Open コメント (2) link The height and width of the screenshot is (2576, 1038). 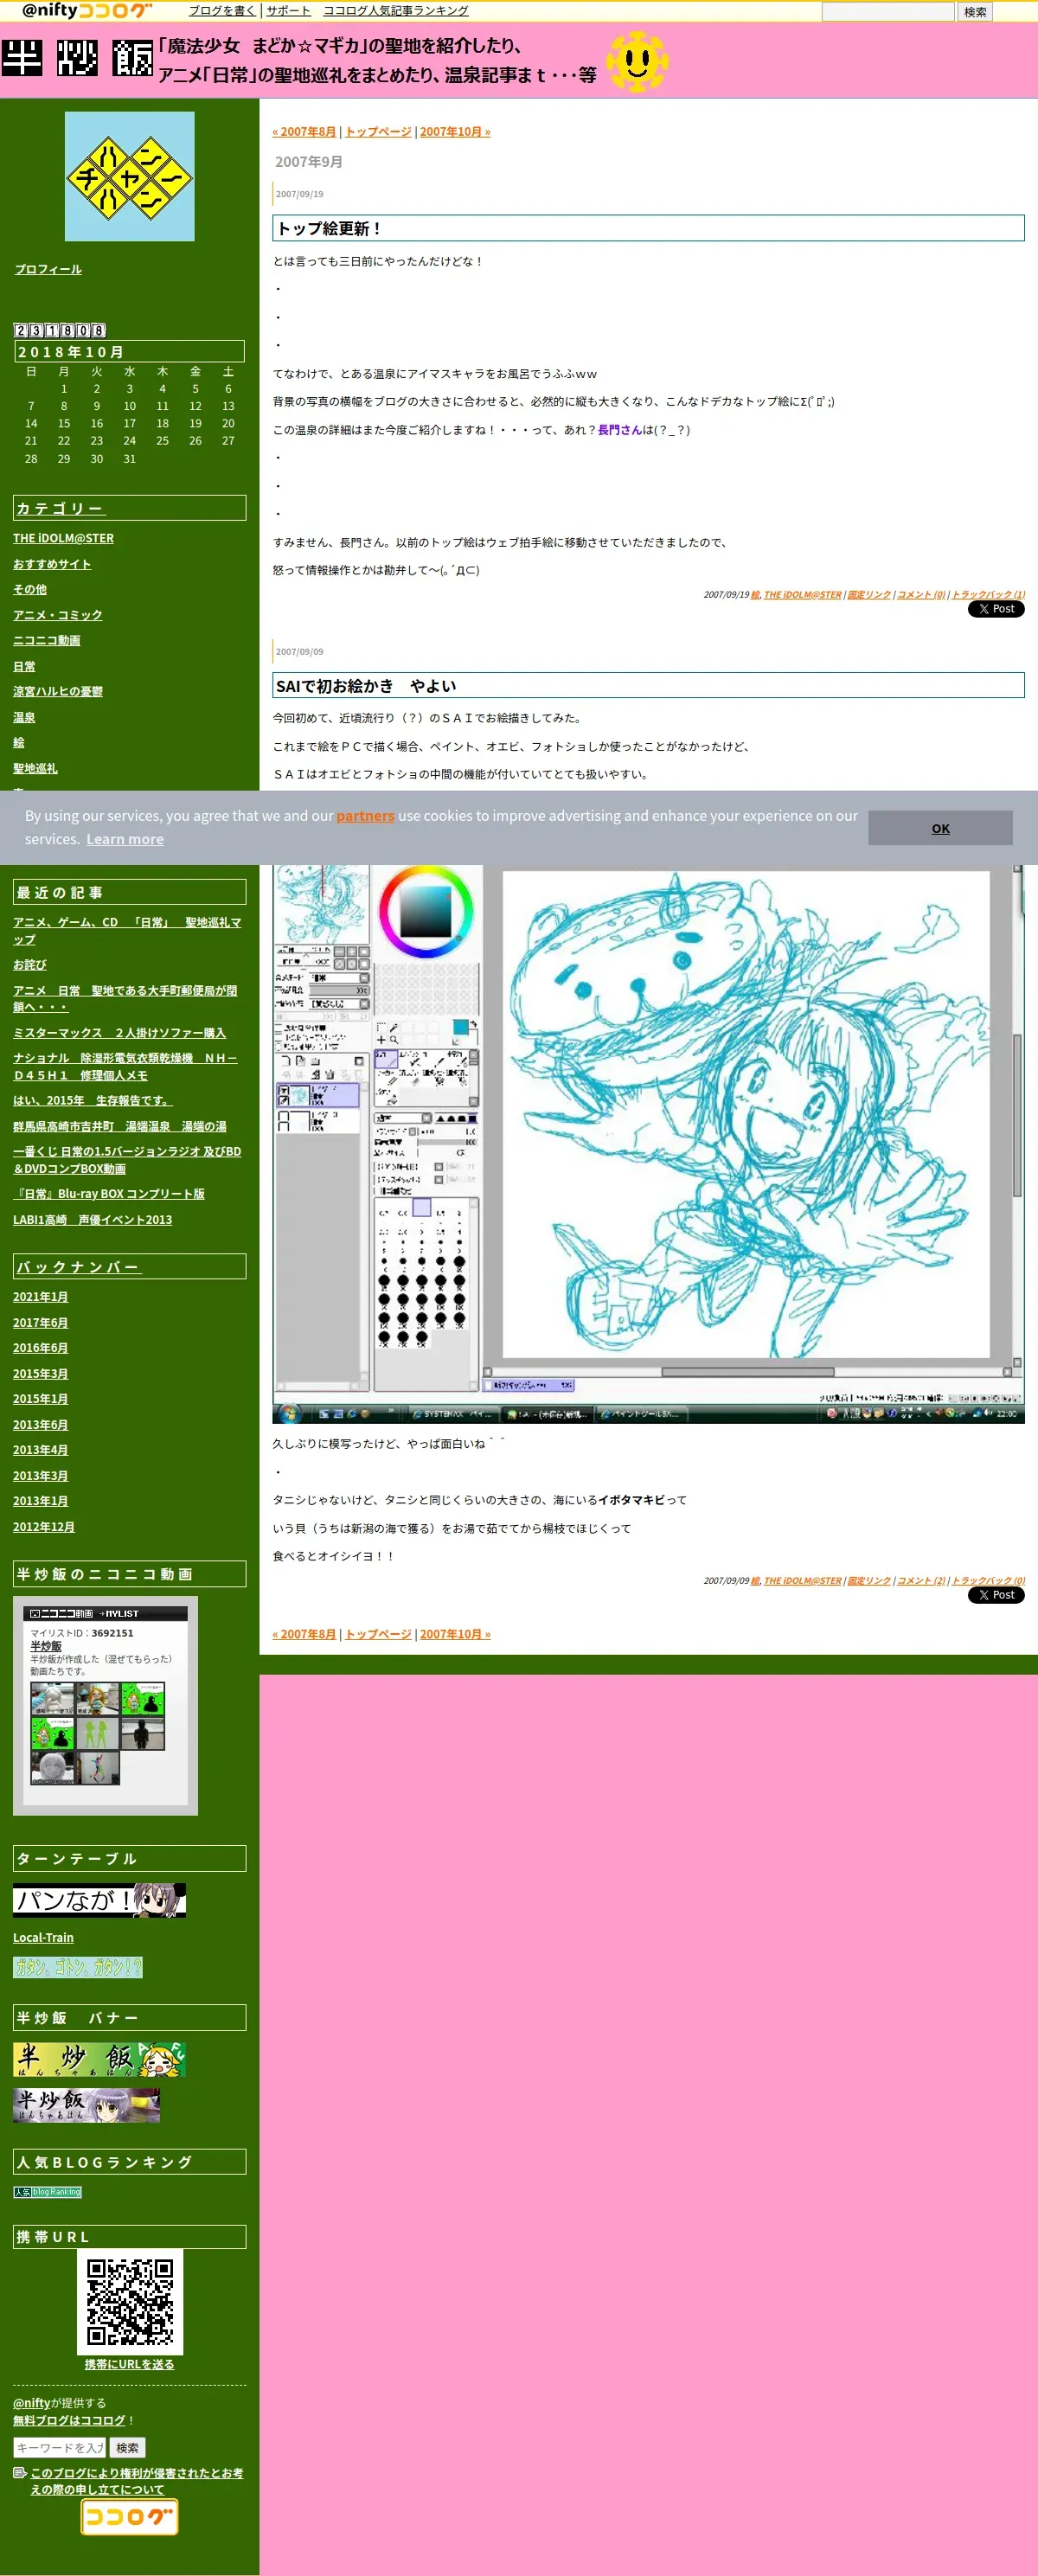(x=921, y=1581)
